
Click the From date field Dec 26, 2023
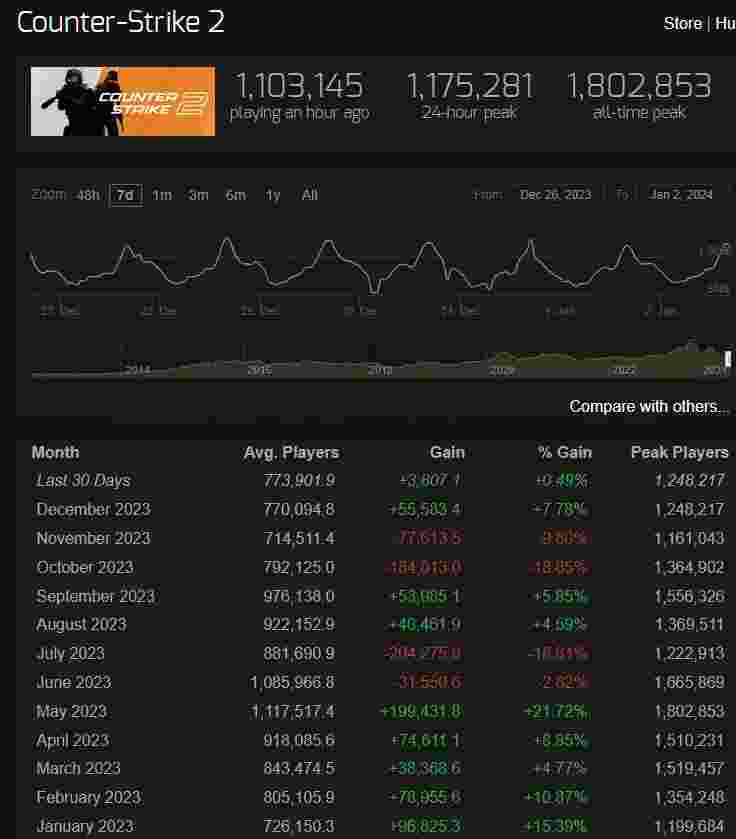point(555,195)
